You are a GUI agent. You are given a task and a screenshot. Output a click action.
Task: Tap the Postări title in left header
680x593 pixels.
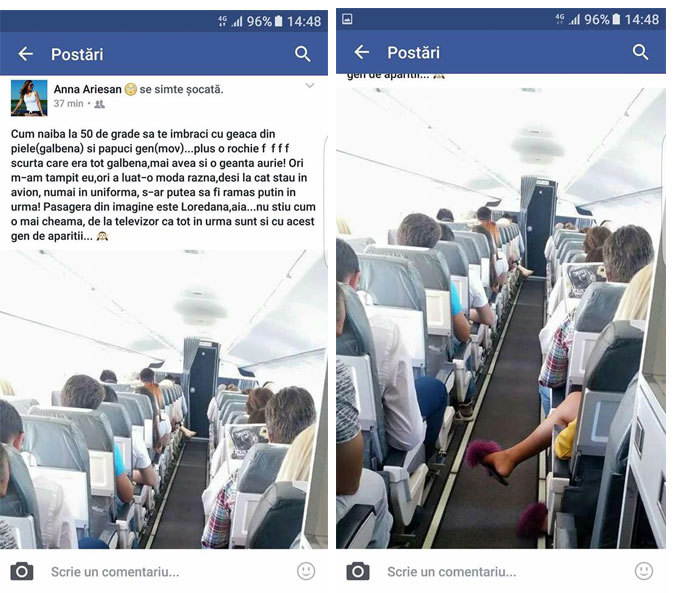pyautogui.click(x=77, y=55)
